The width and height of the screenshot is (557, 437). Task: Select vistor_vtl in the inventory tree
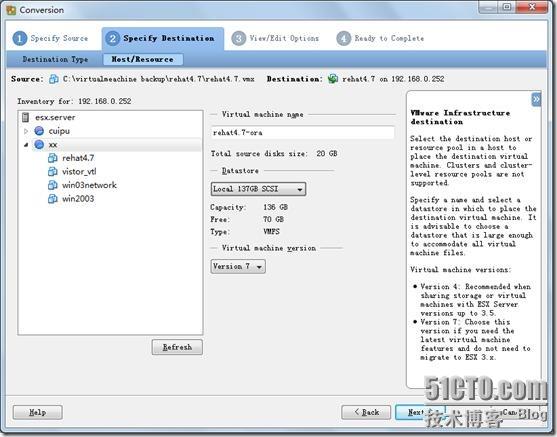79,172
